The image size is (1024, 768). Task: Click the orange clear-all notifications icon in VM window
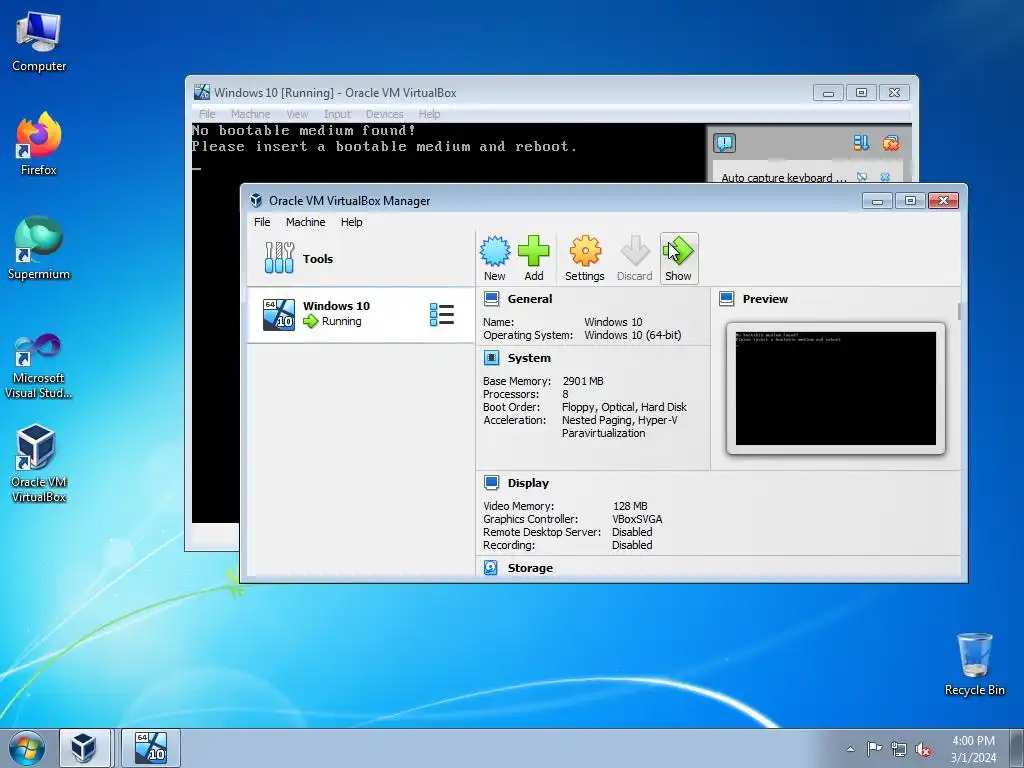(891, 143)
